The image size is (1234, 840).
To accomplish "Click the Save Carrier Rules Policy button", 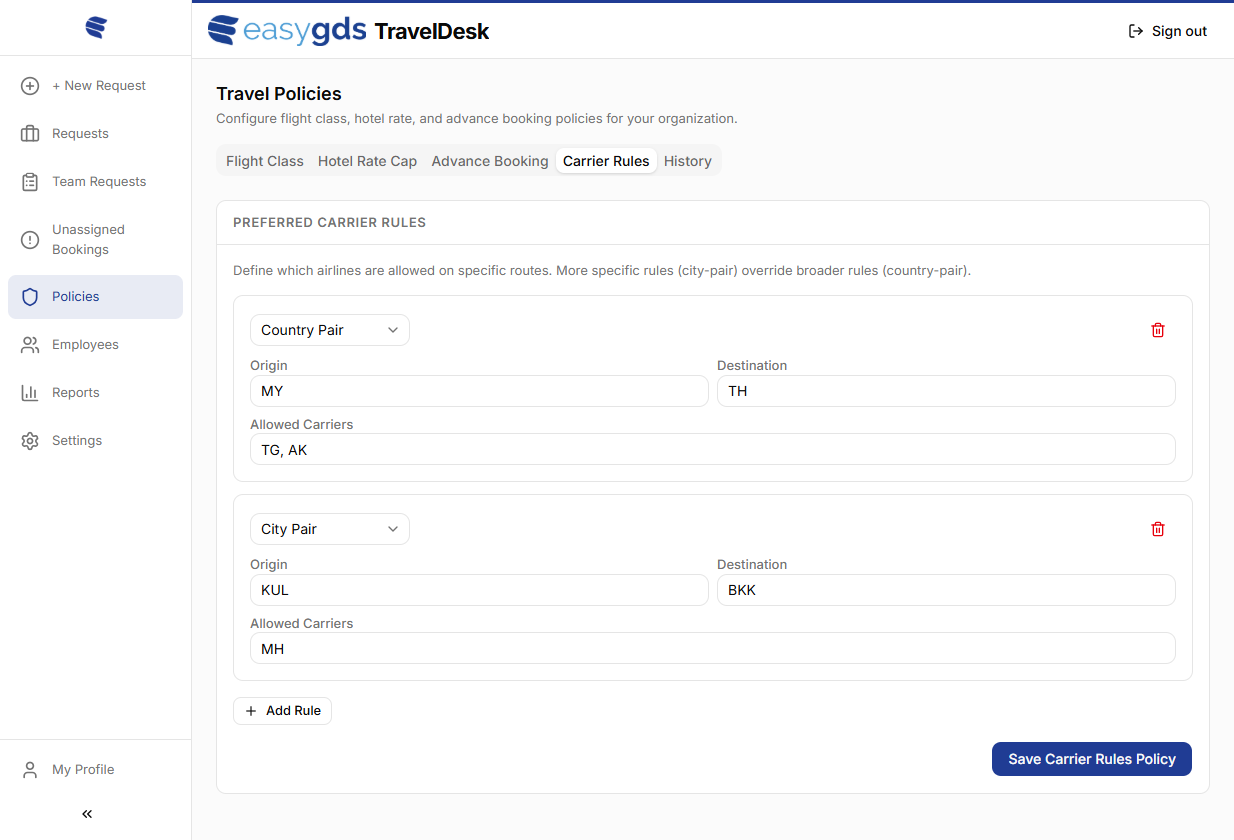I will 1091,759.
